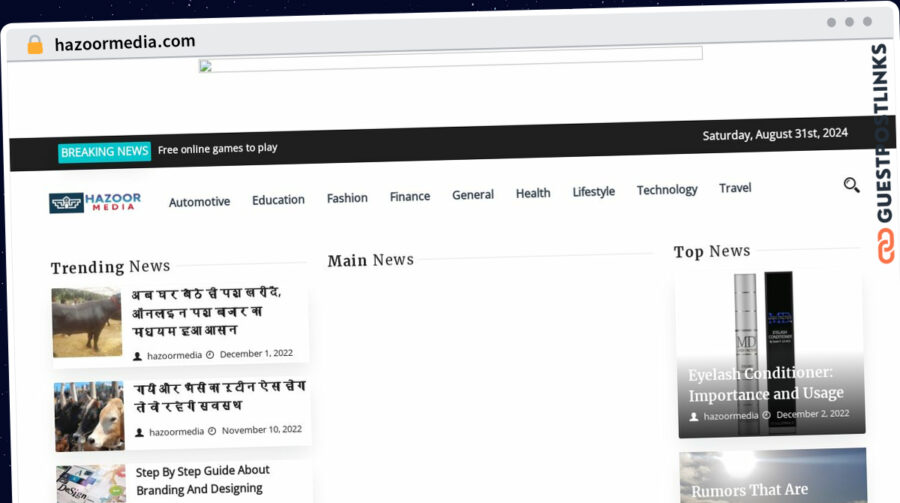Go to the Technology section
Image resolution: width=900 pixels, height=503 pixels.
coord(666,189)
